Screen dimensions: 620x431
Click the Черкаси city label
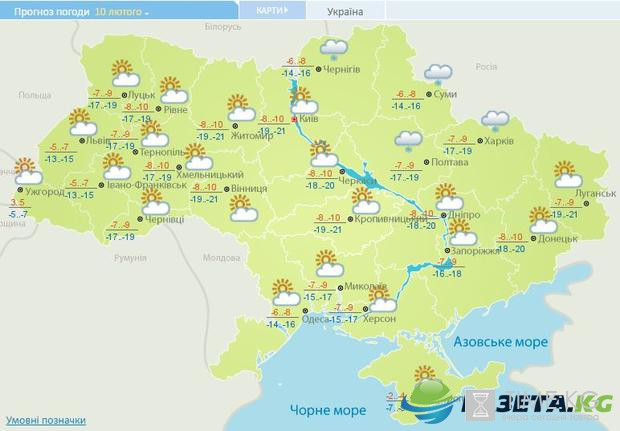[x=357, y=181]
